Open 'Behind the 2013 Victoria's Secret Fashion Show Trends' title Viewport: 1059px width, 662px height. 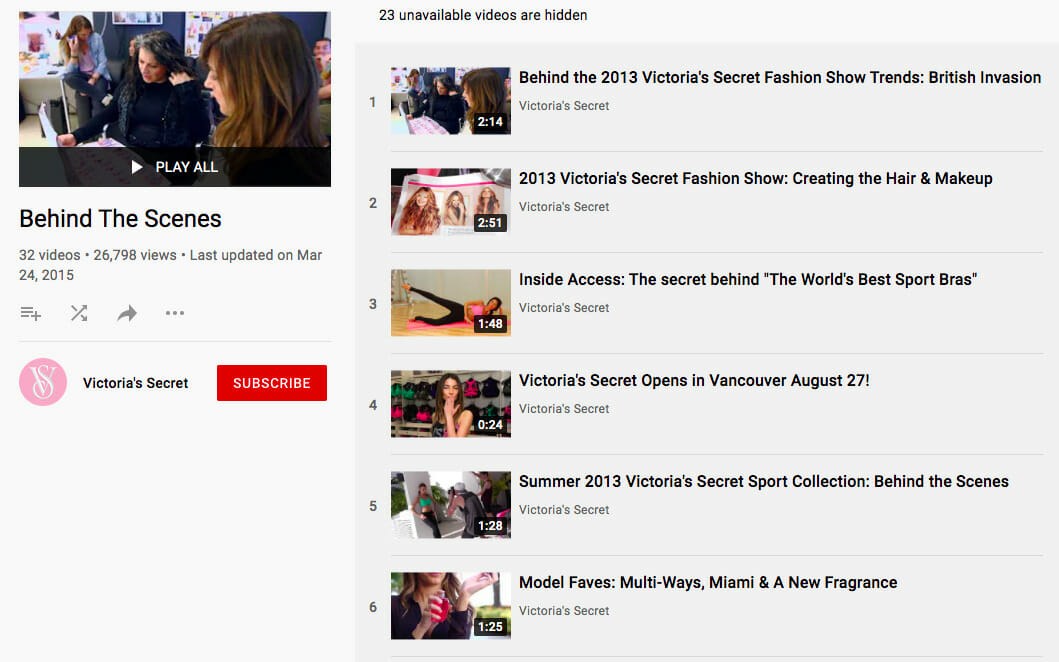click(780, 78)
